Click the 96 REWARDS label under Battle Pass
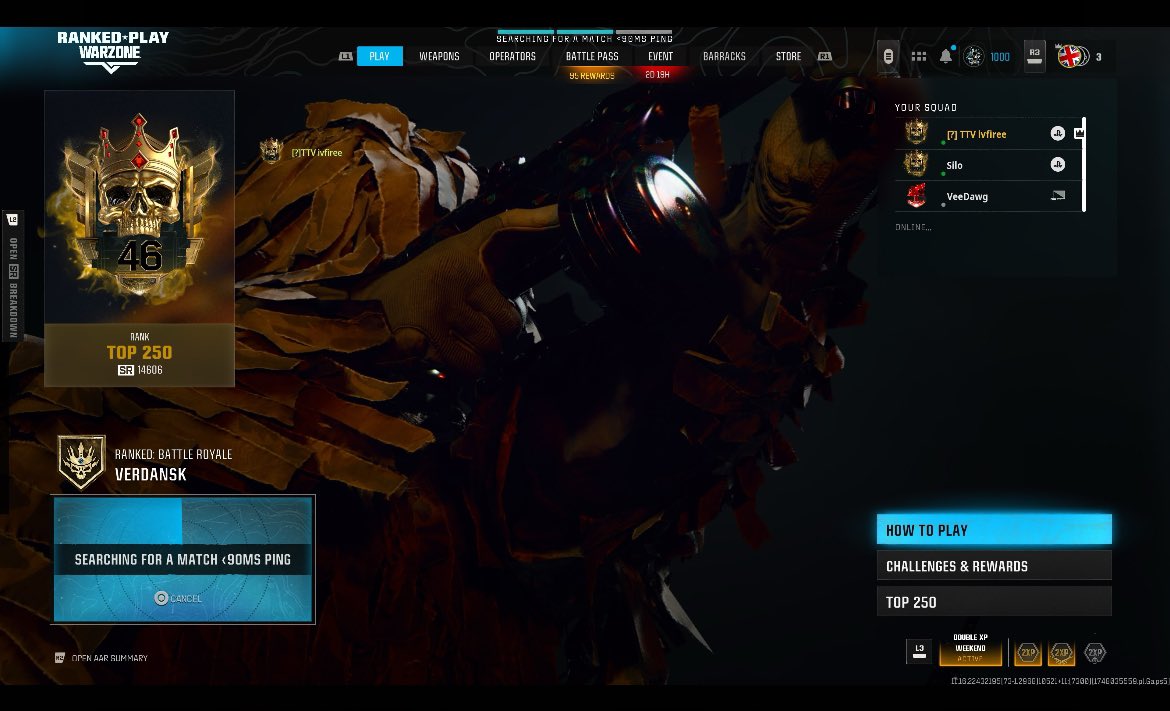Screen dimensions: 1170x711 click(x=592, y=75)
